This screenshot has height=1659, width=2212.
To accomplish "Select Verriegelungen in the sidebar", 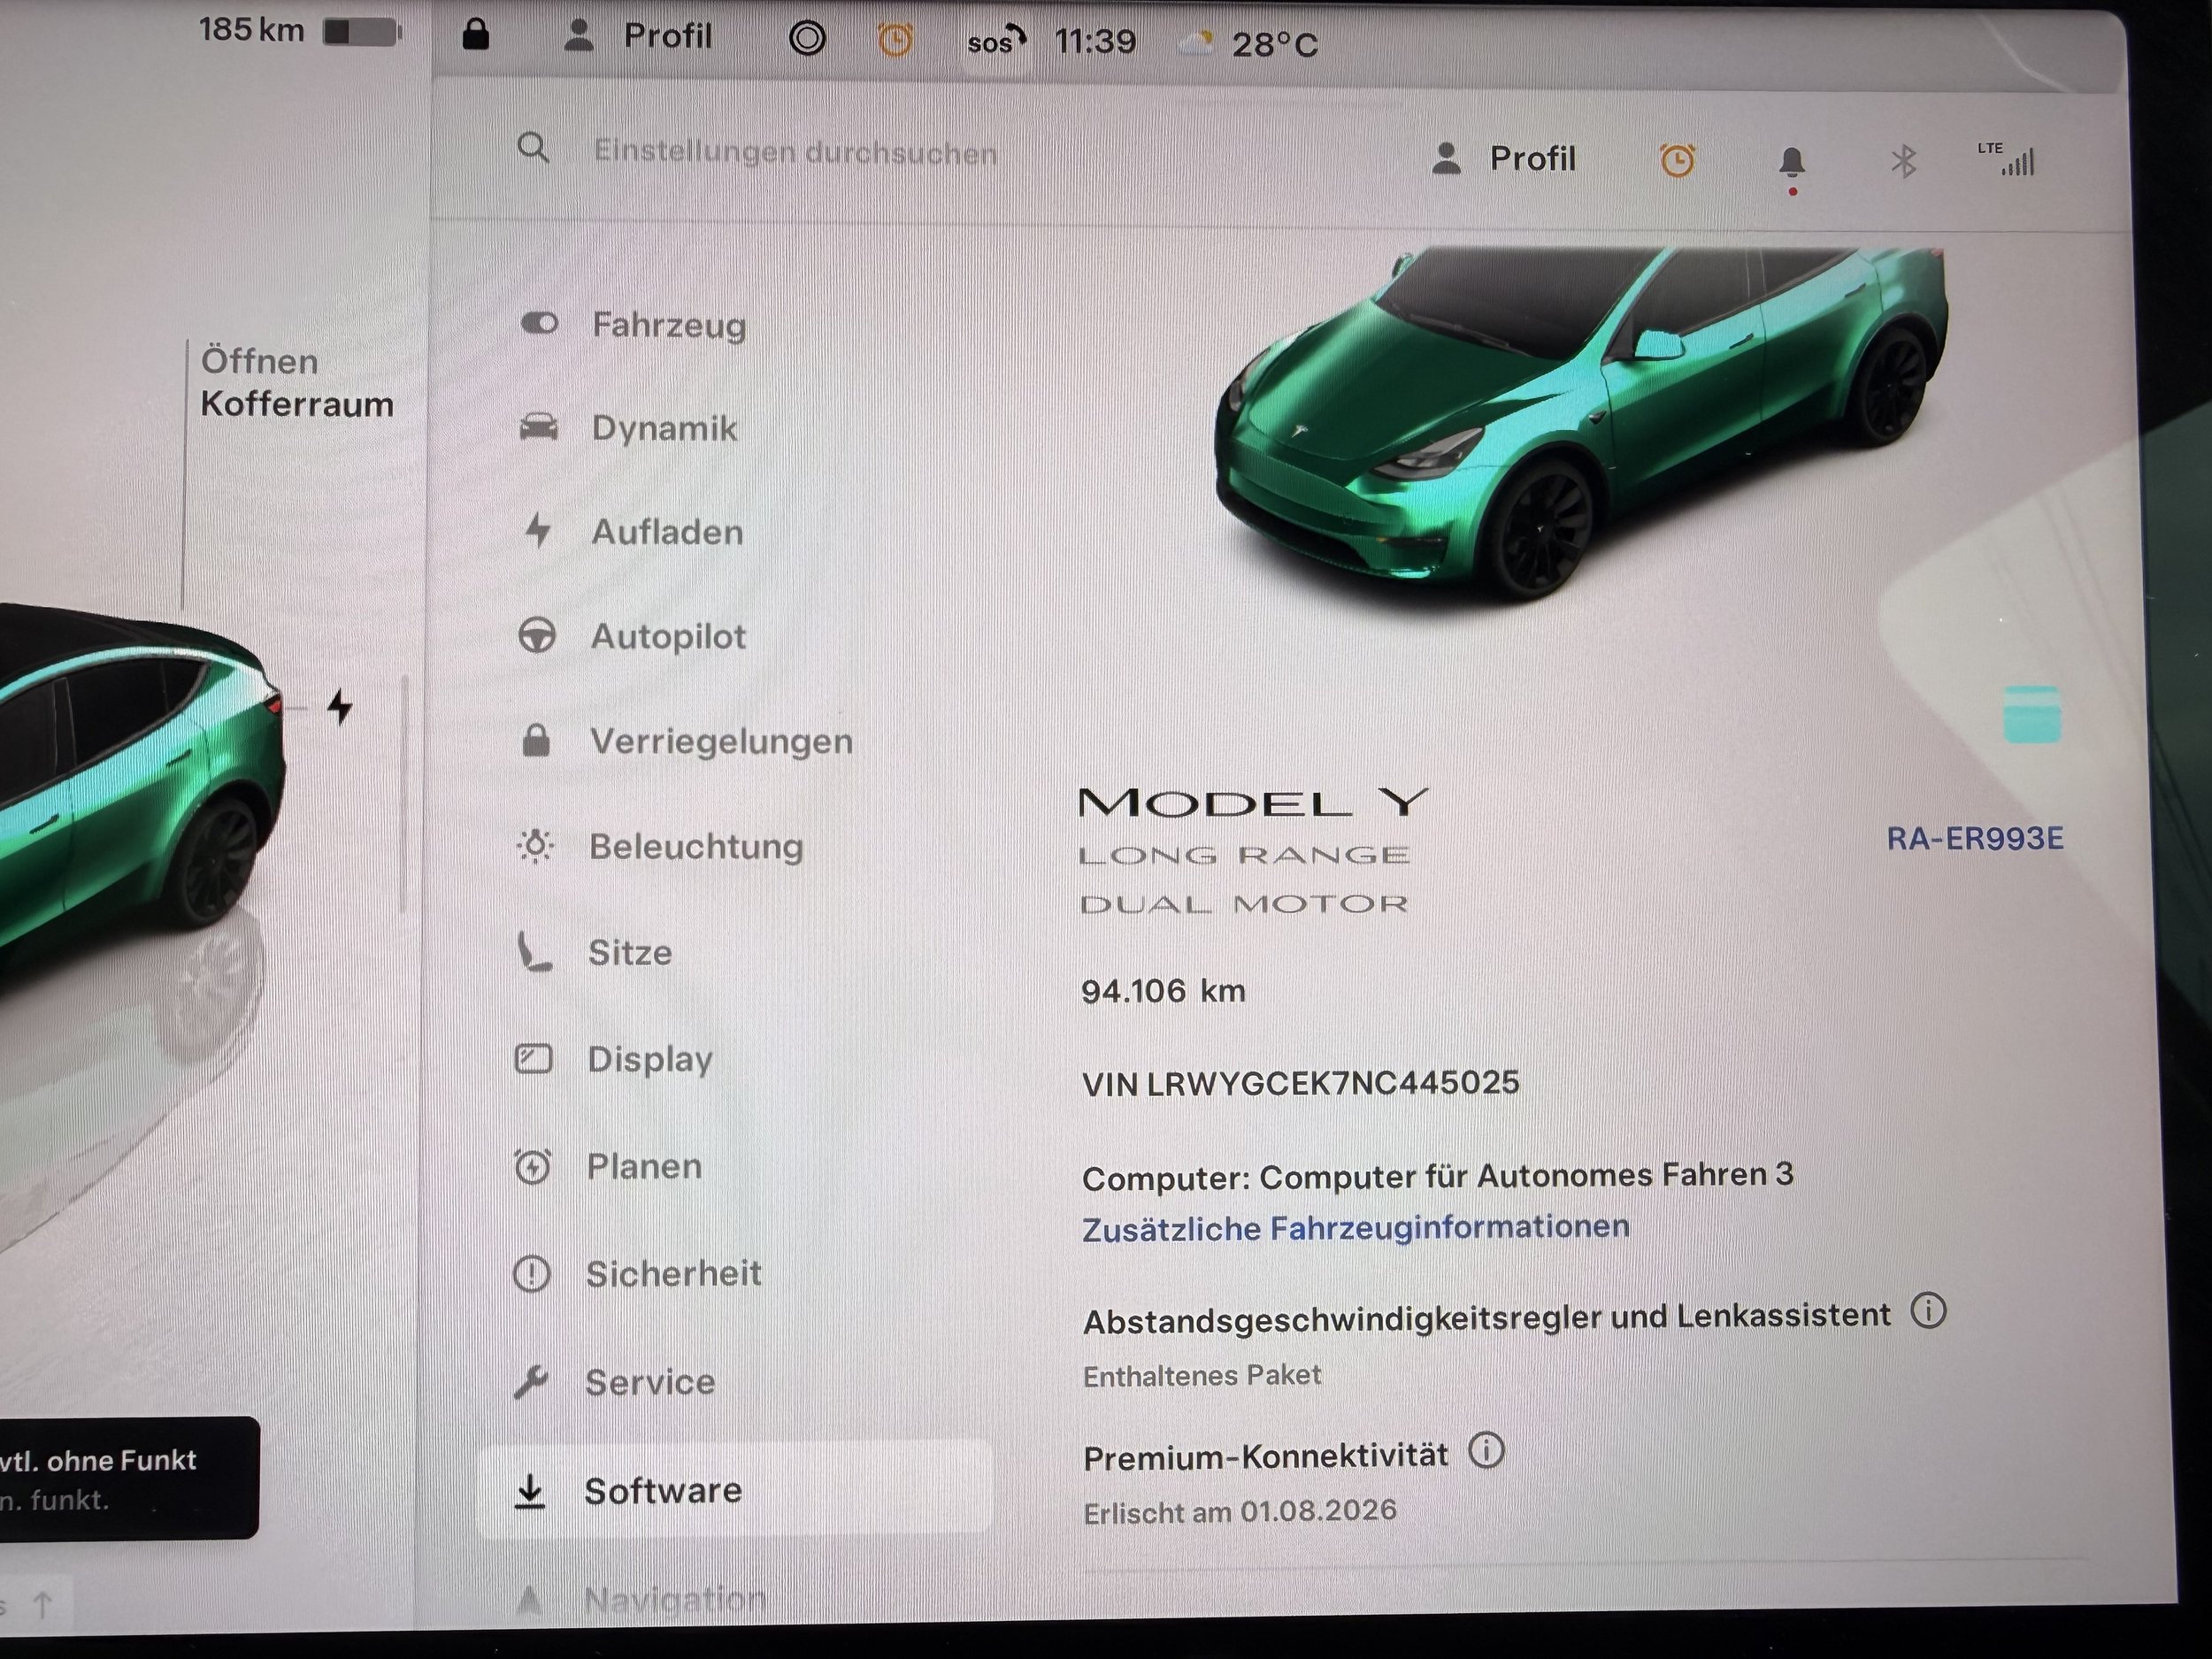I will pos(686,741).
